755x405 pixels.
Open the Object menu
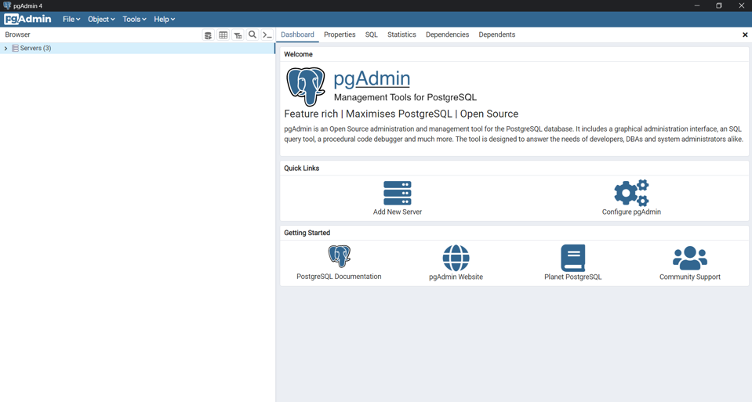click(101, 19)
